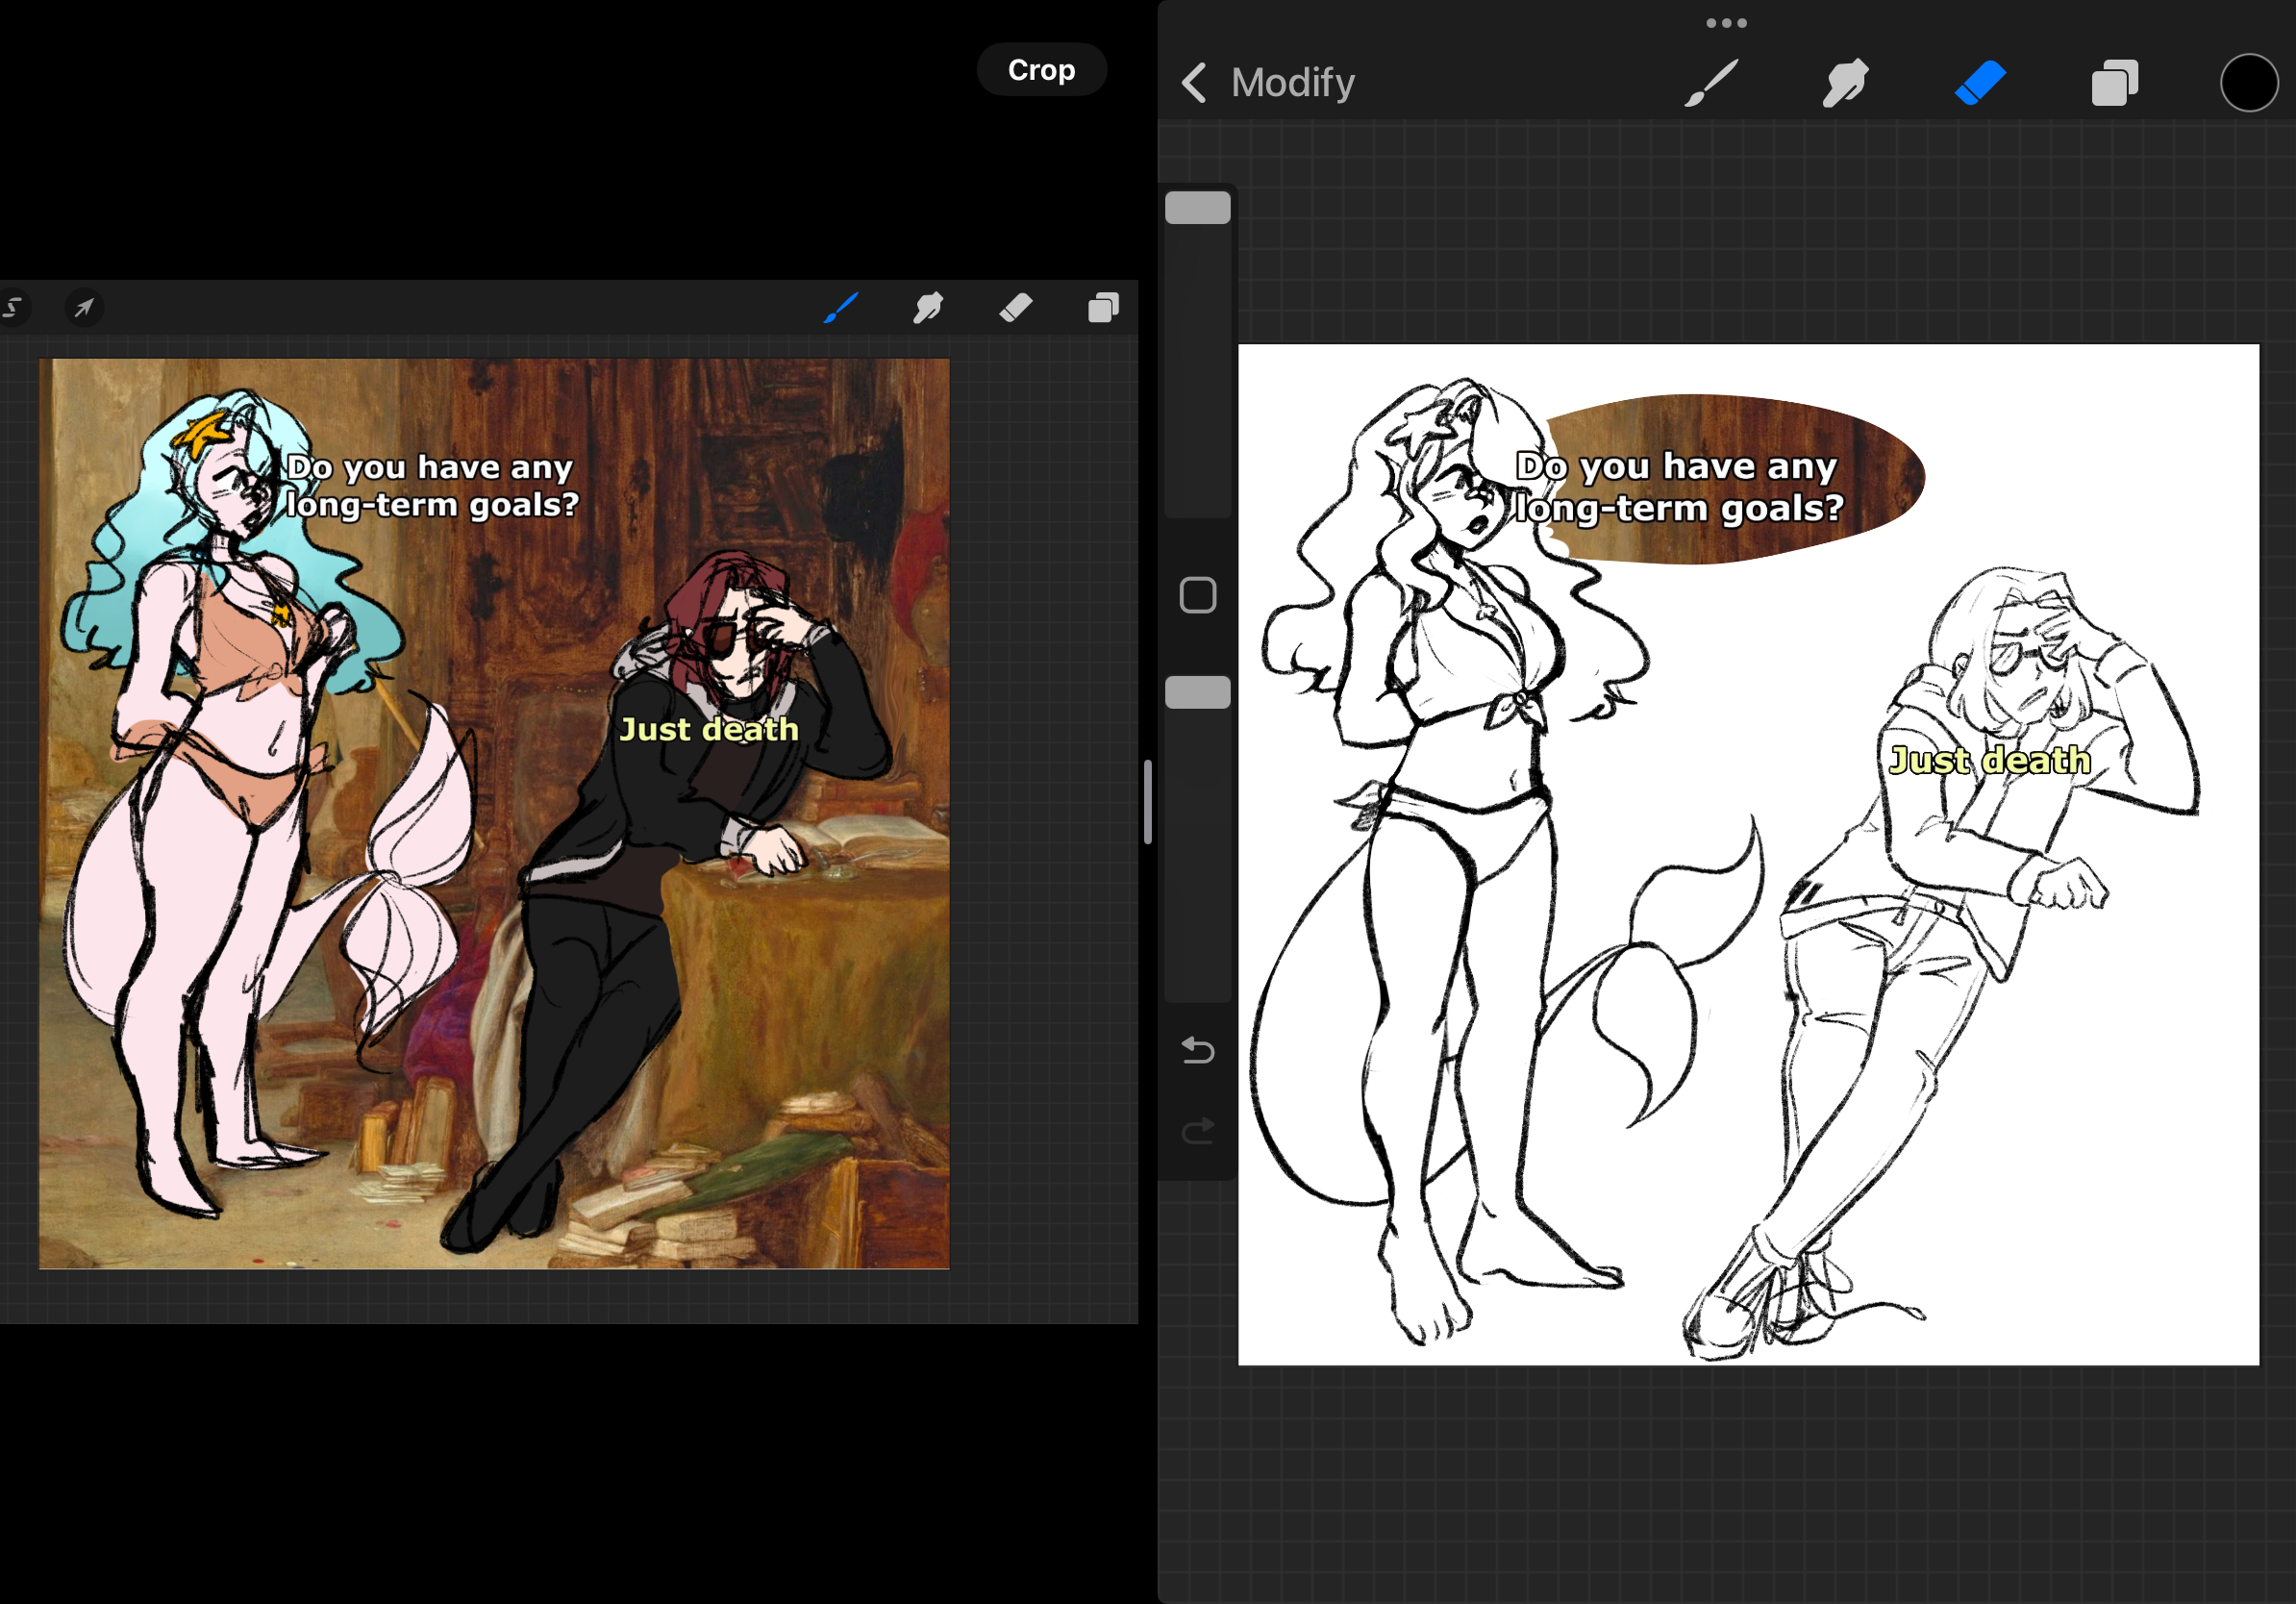Select the Brush tool in right window
Screen dimensions: 2296x1604
point(1711,83)
